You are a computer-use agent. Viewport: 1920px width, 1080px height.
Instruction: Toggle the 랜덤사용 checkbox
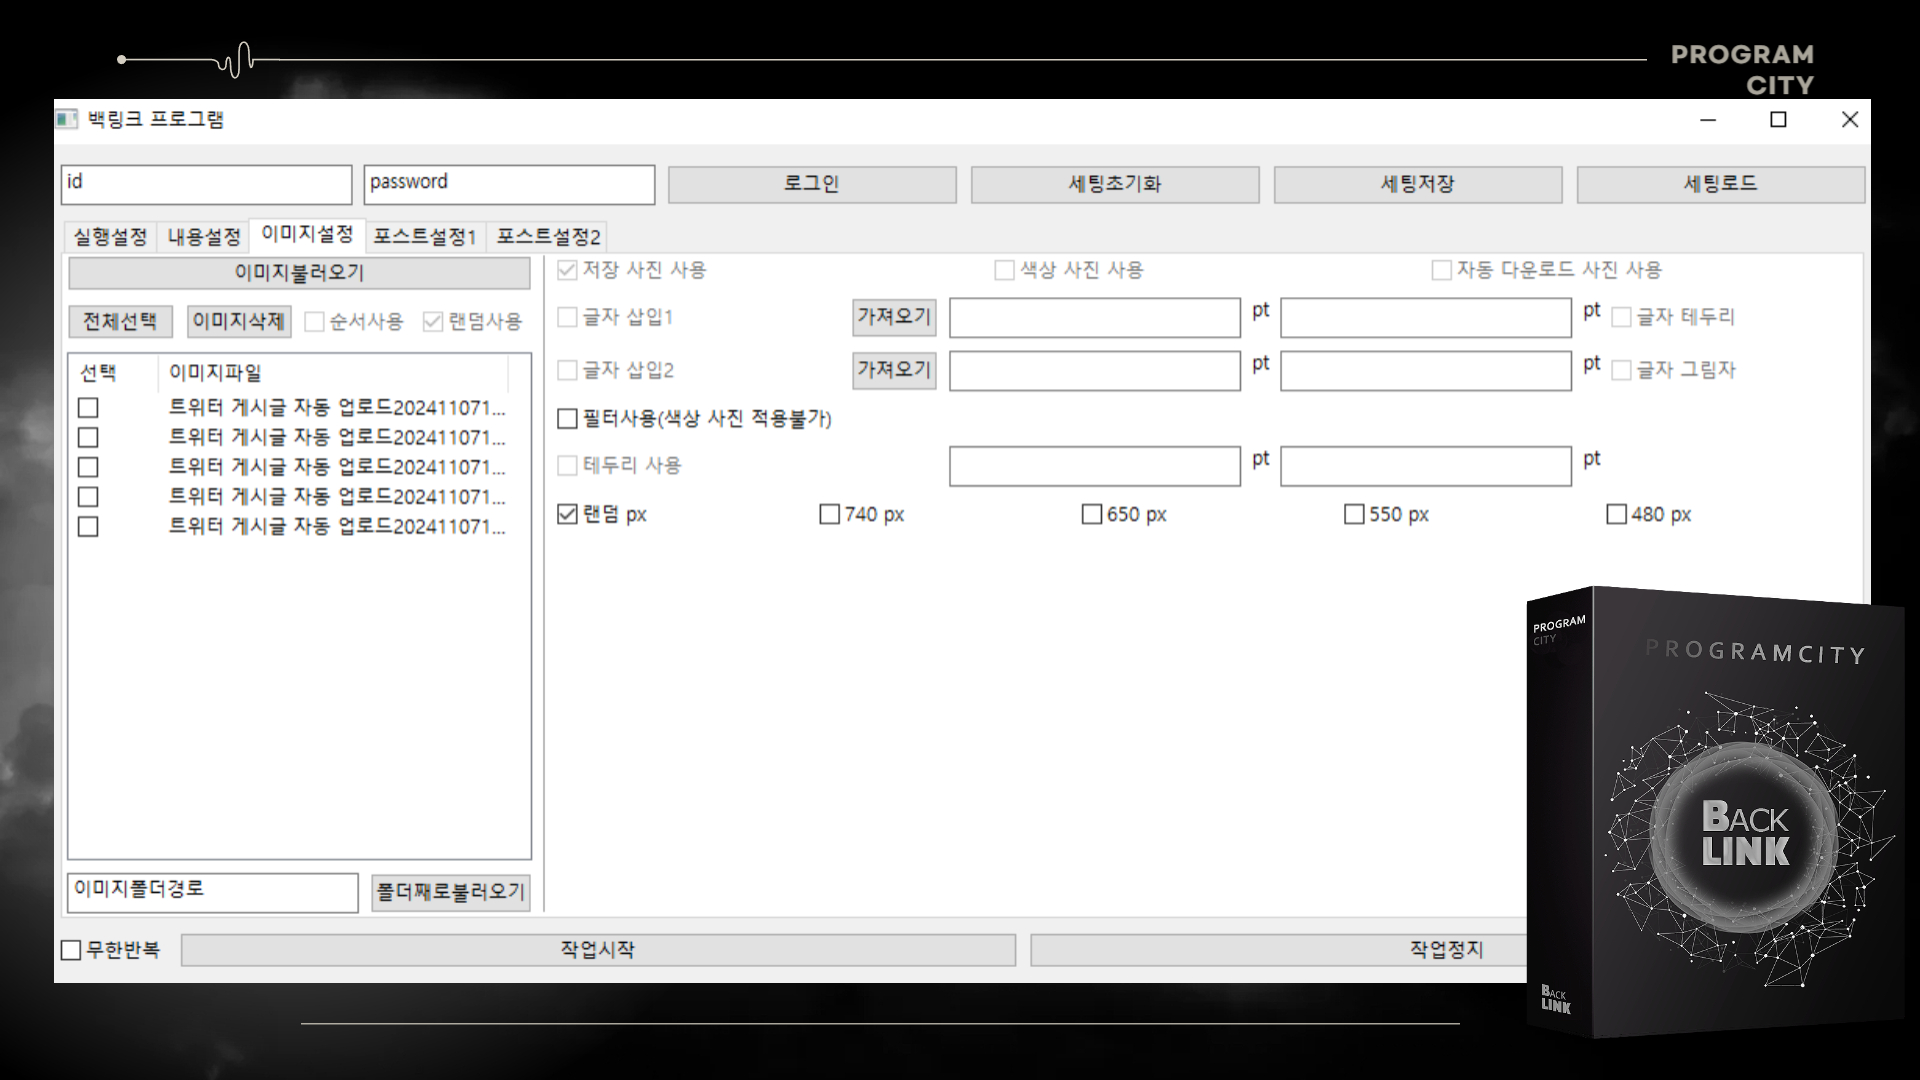[433, 322]
